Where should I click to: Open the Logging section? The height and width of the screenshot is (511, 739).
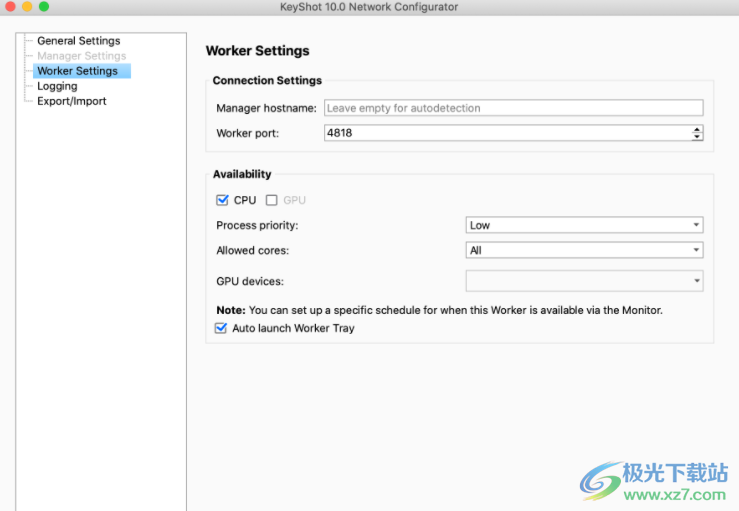[x=57, y=86]
